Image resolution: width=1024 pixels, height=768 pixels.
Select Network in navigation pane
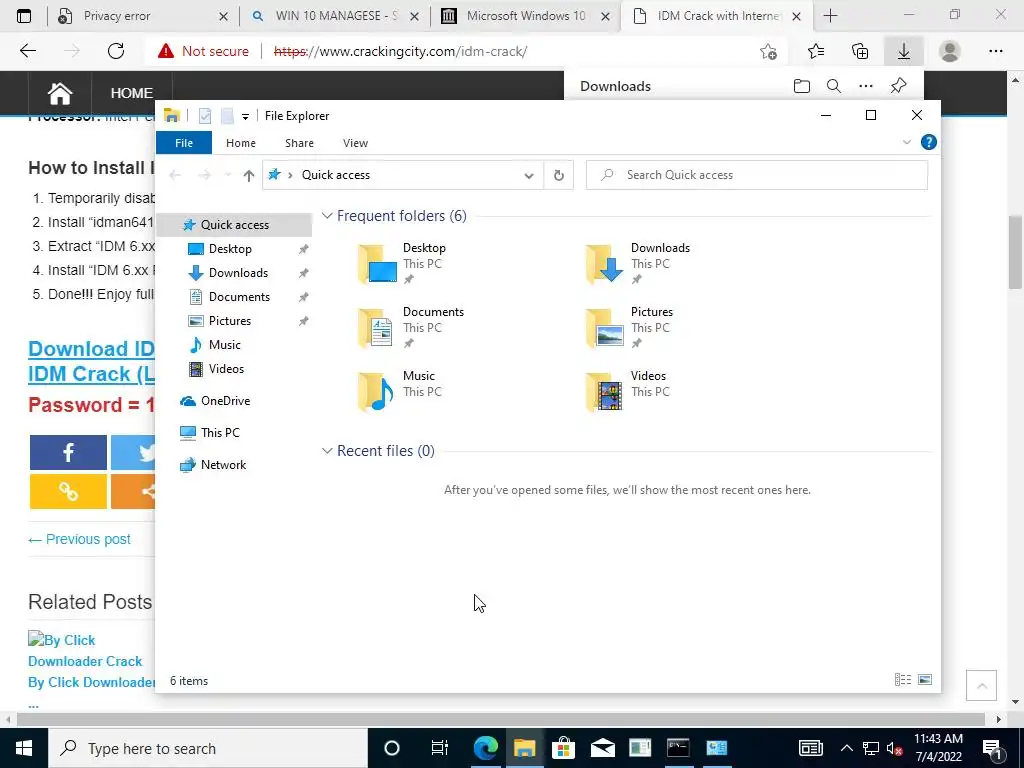(x=223, y=465)
